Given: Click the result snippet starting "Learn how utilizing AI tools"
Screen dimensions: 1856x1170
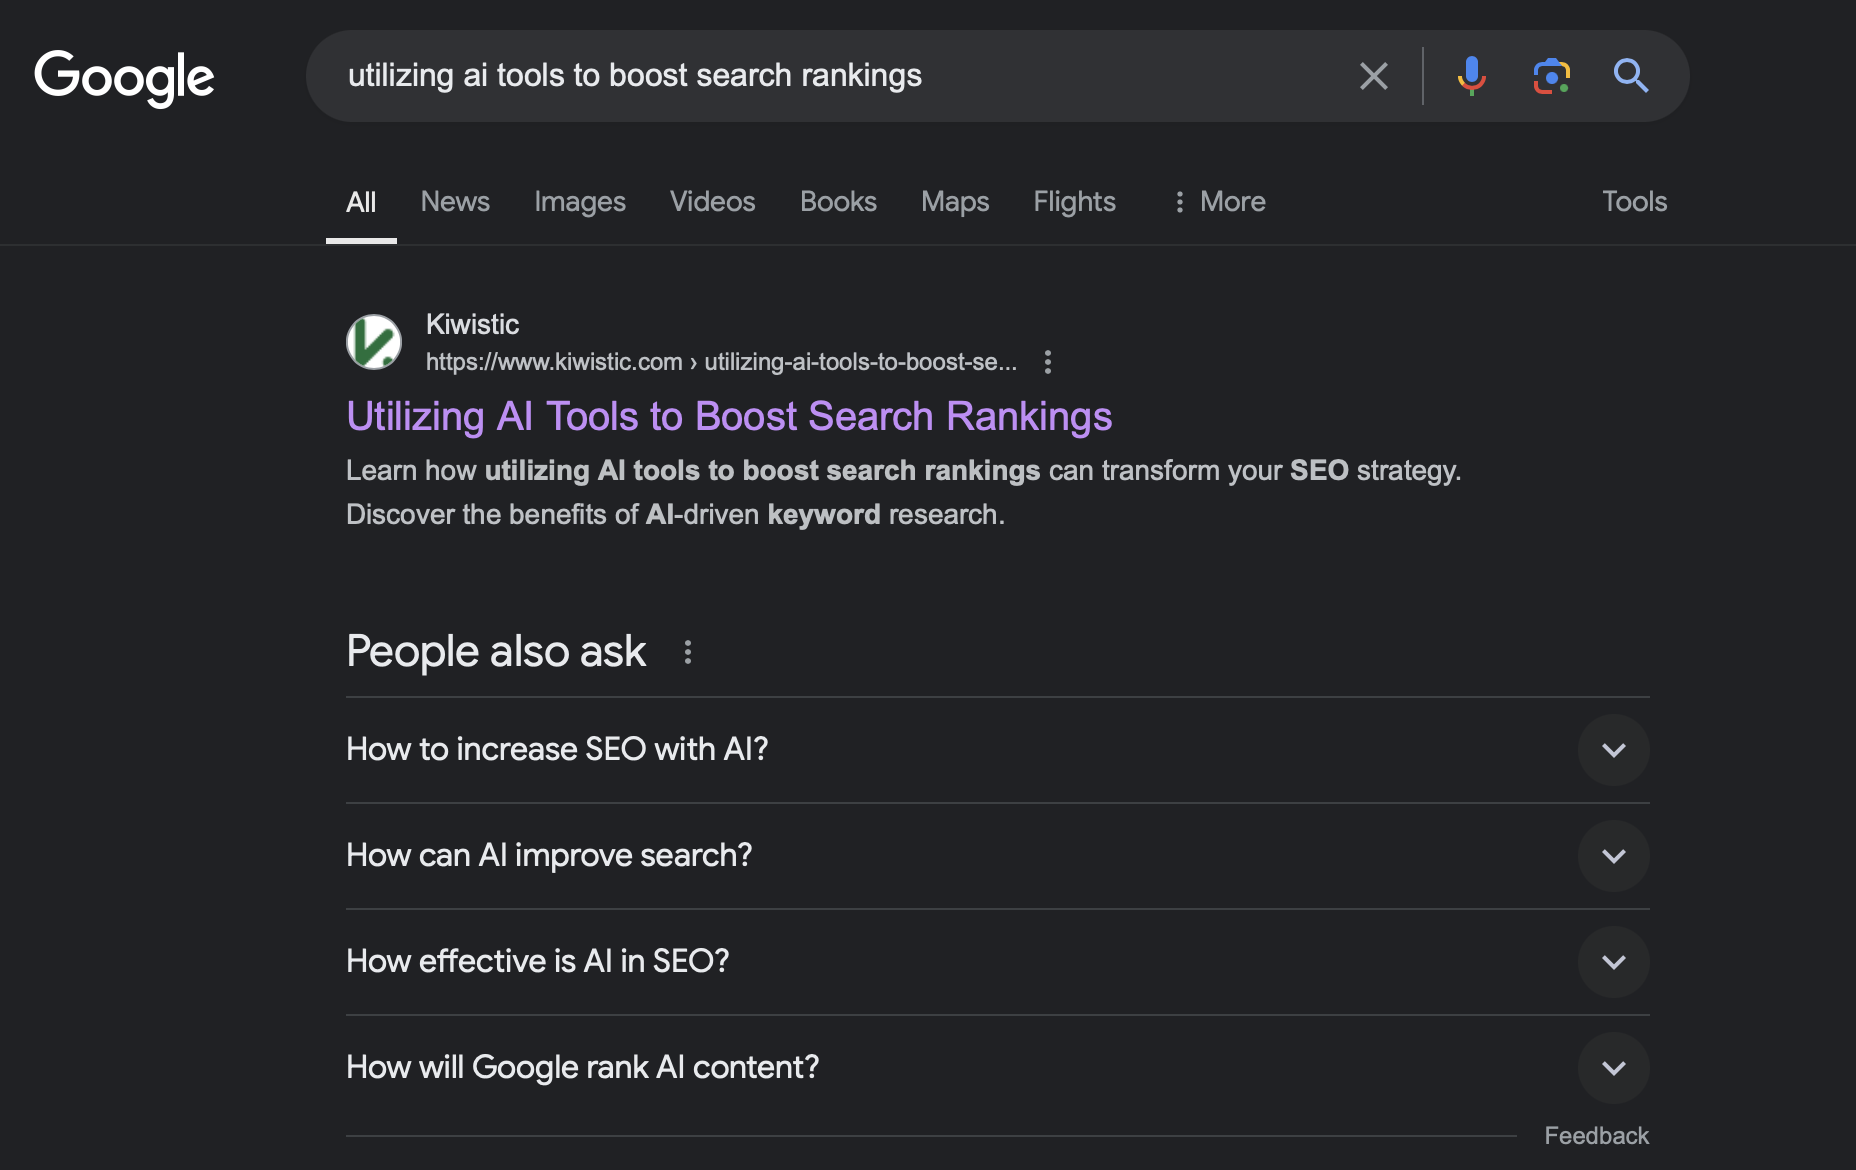Looking at the screenshot, I should 904,492.
